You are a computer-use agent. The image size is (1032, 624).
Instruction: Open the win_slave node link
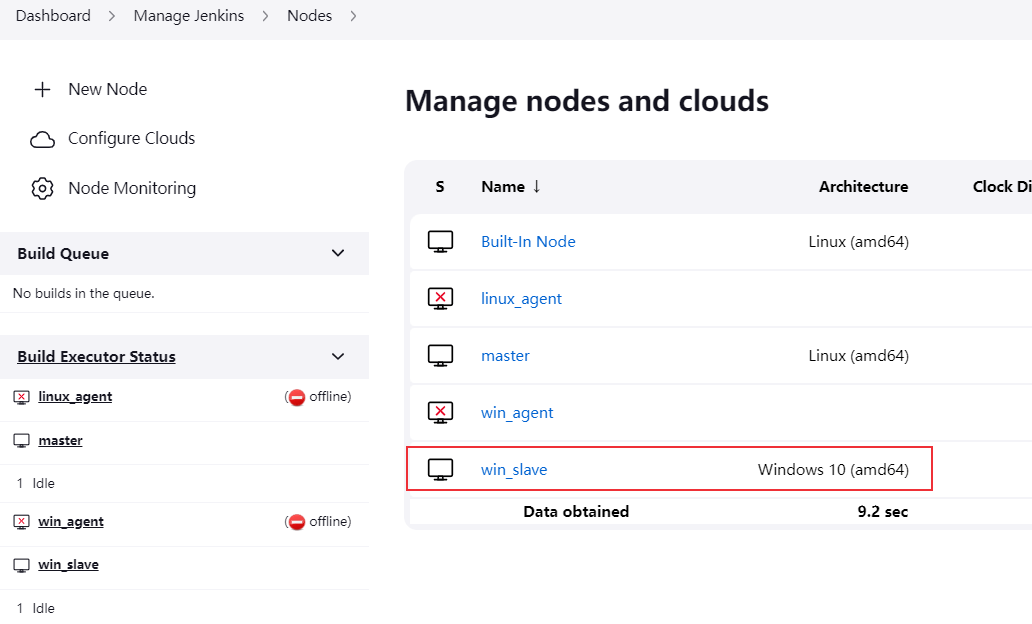(514, 469)
